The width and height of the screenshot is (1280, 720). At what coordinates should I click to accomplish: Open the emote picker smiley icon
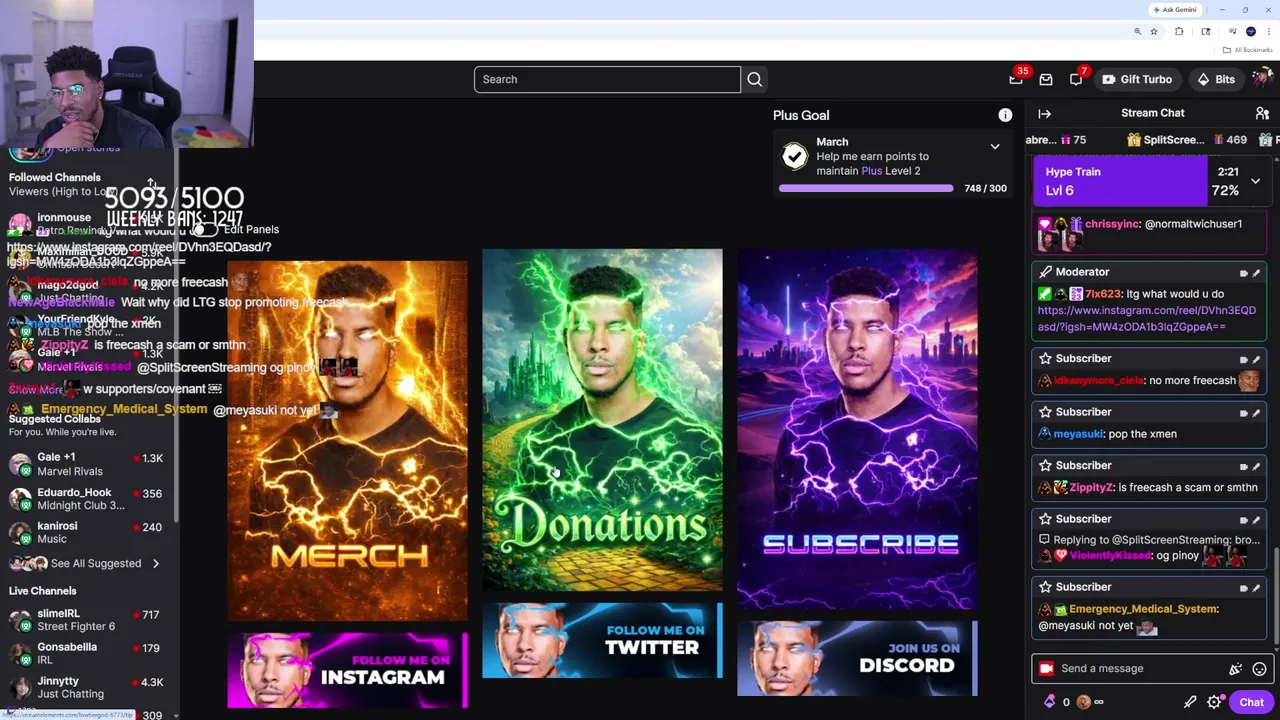(x=1259, y=669)
